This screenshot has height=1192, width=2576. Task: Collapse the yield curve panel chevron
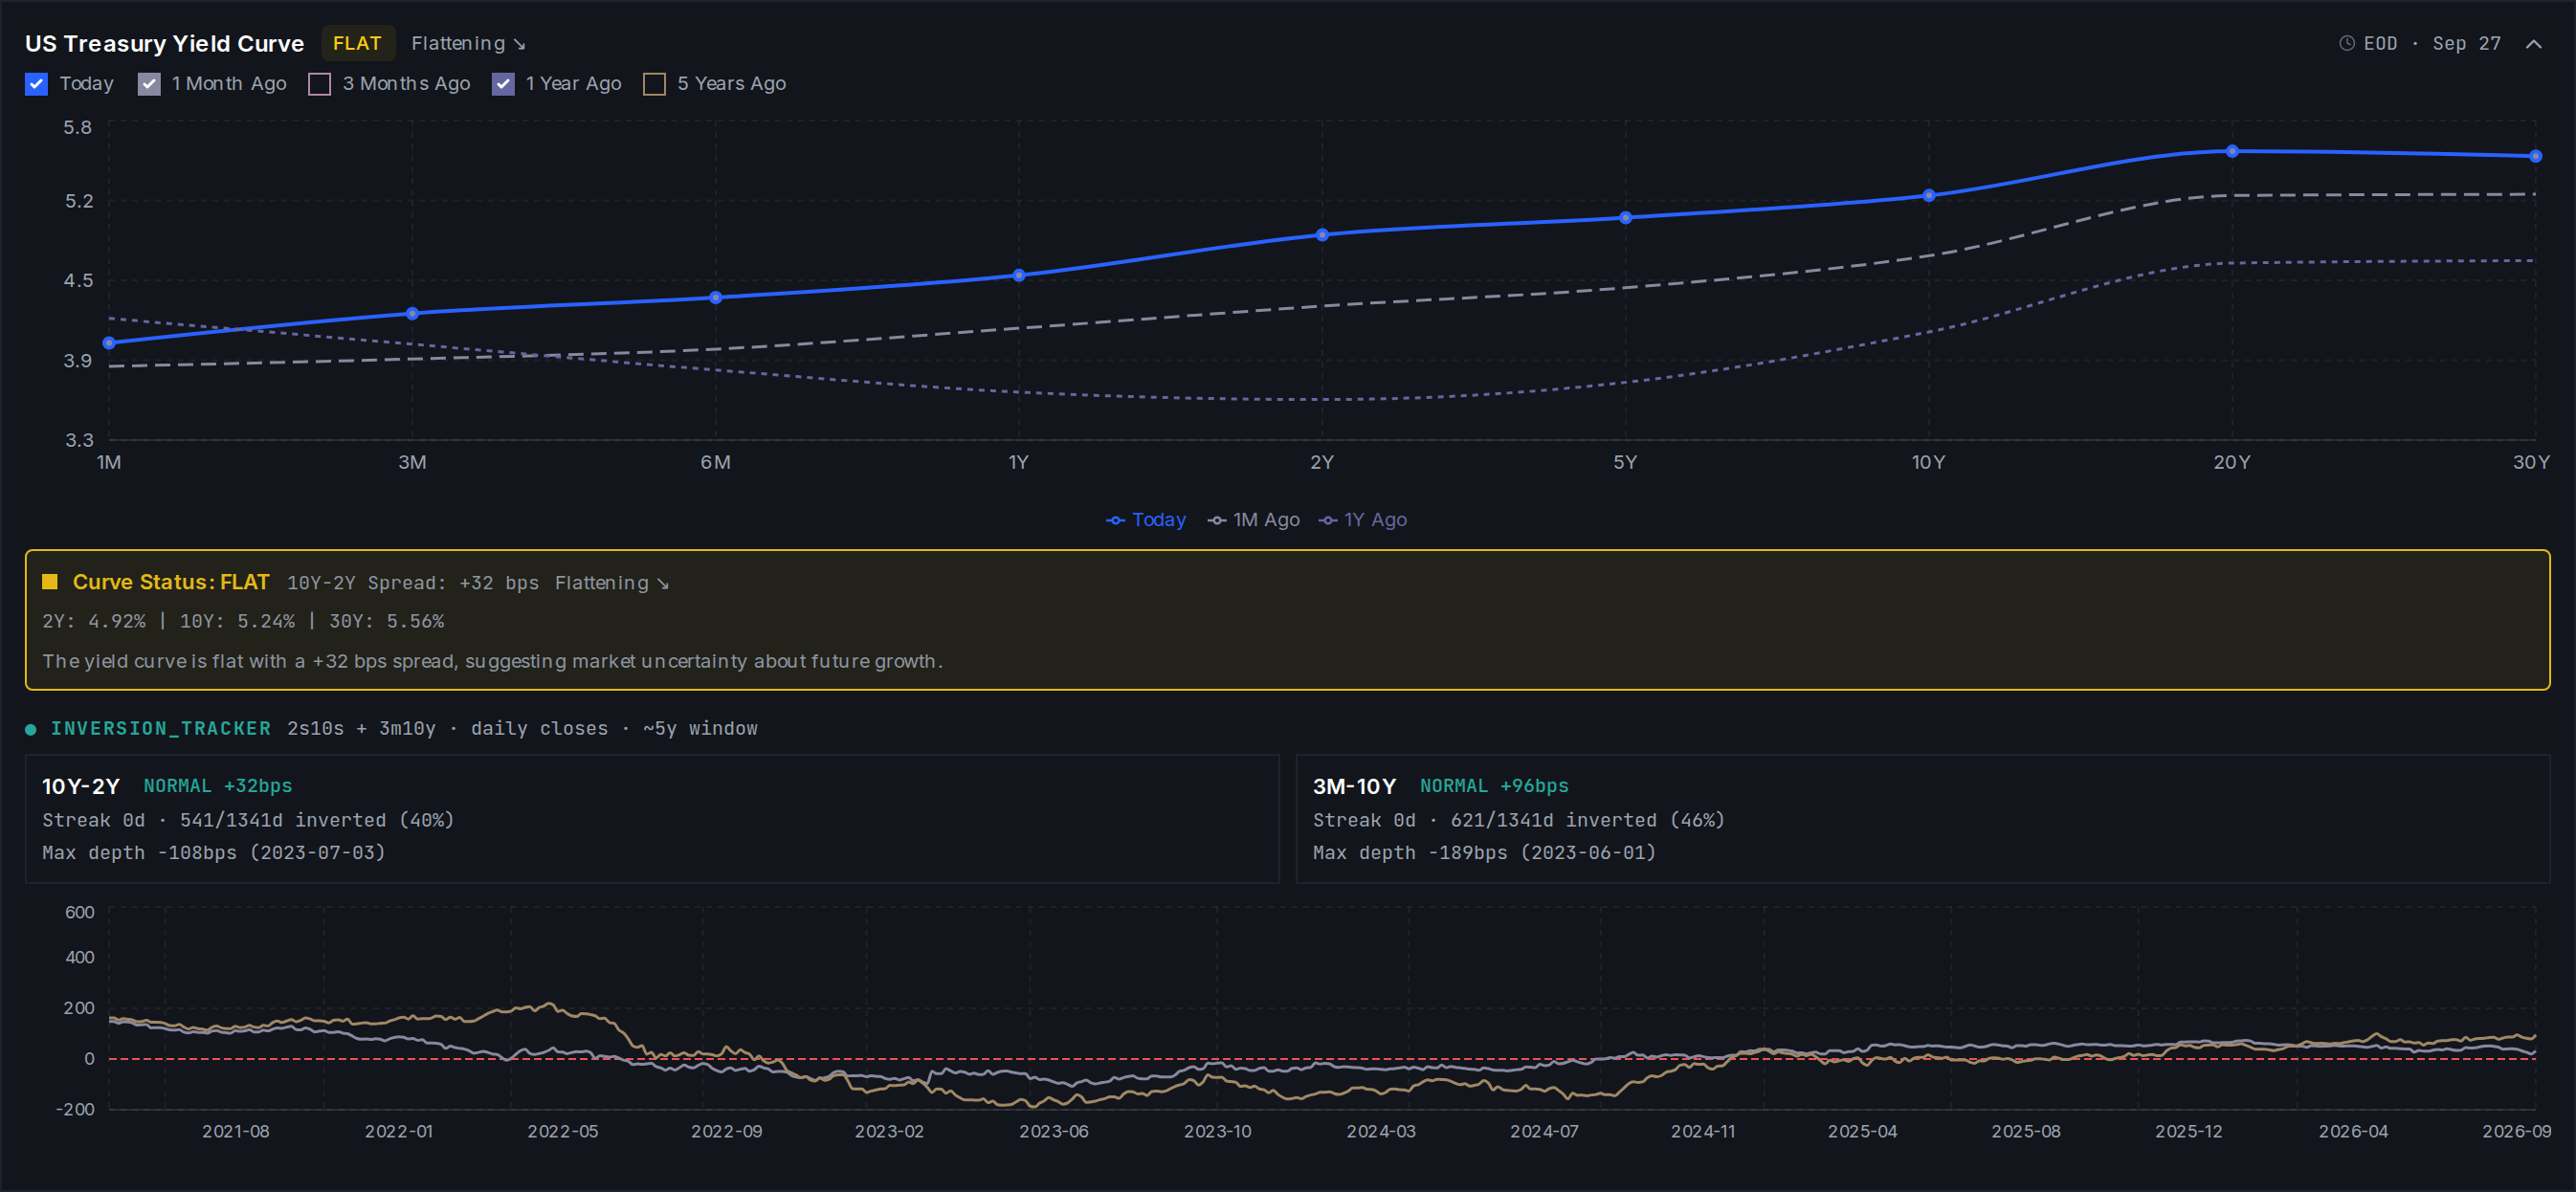[2533, 44]
